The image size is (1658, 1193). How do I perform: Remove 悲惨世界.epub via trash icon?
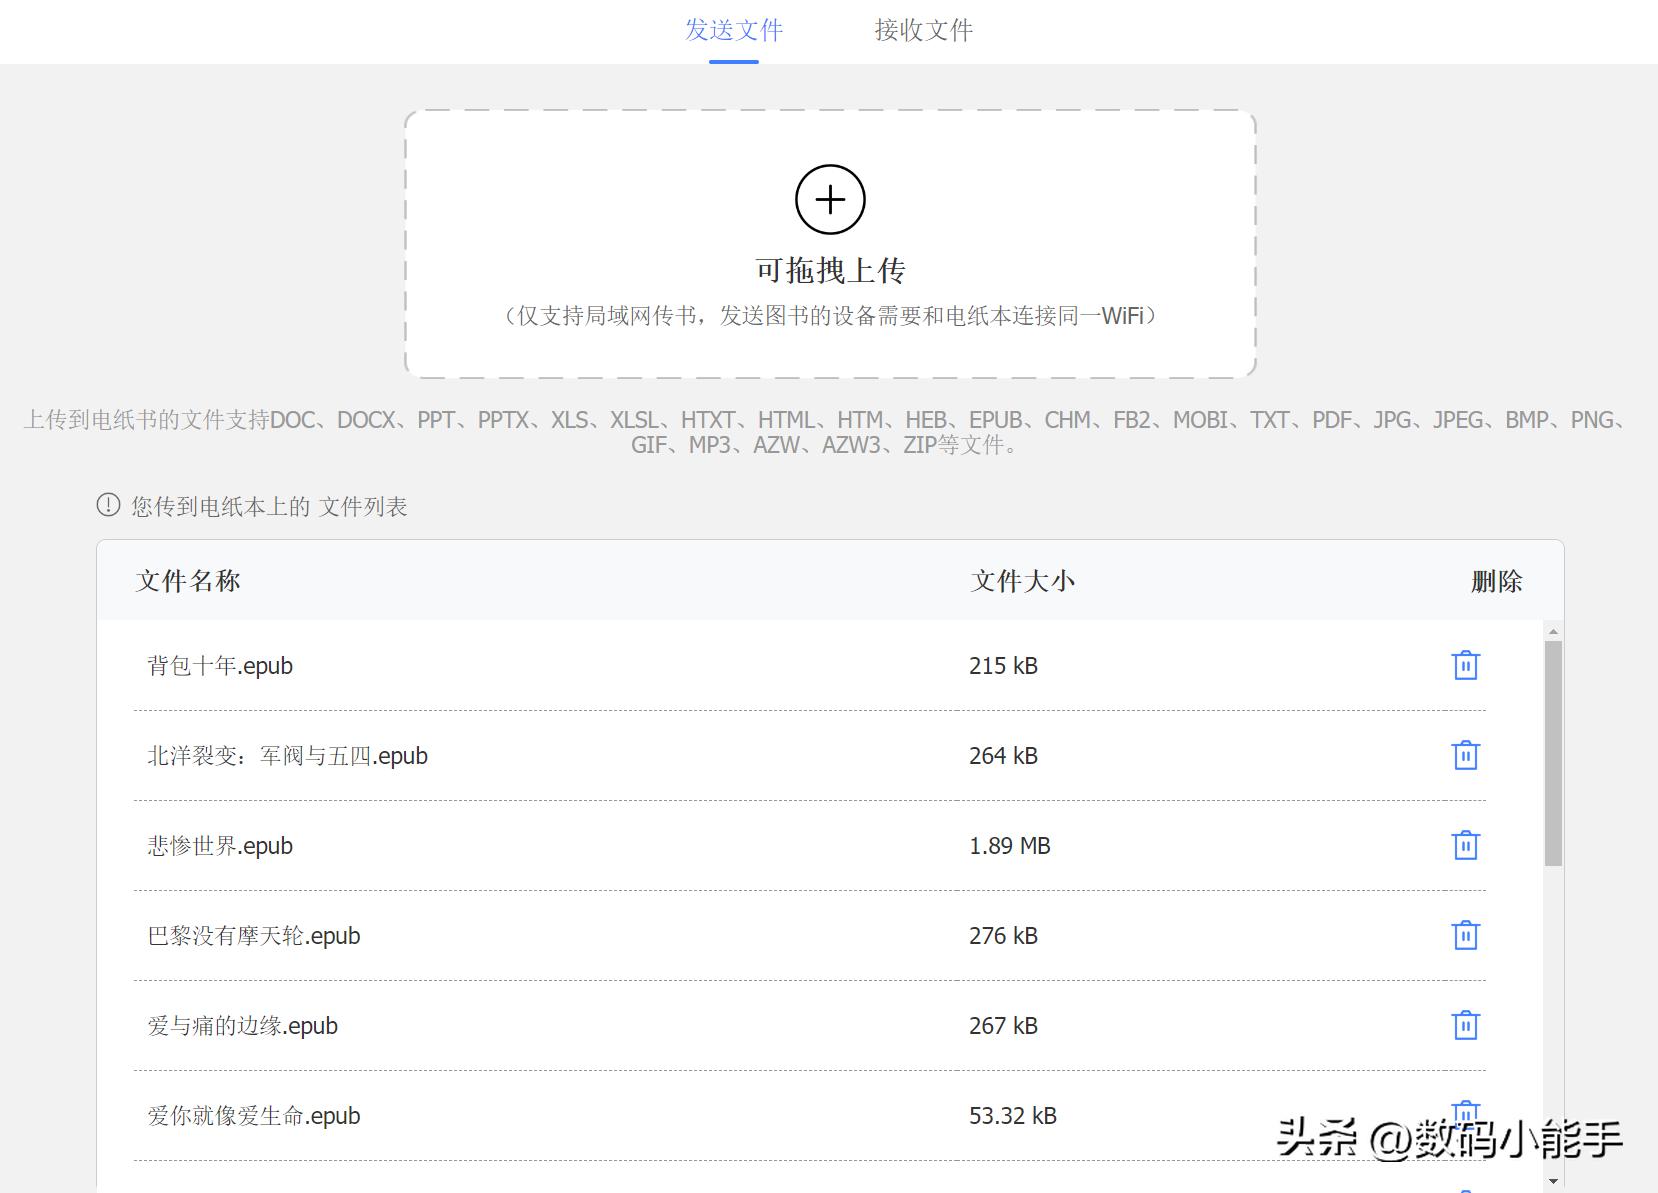coord(1466,845)
